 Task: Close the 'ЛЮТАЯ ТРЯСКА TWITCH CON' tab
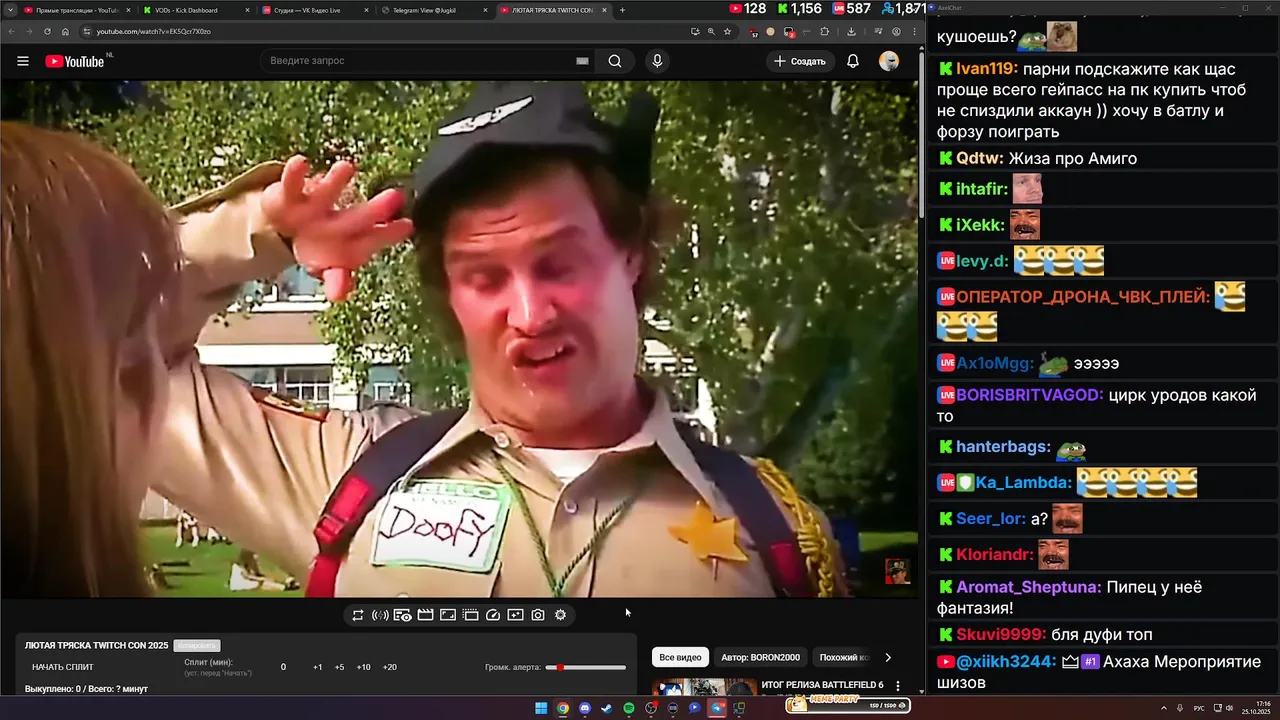(x=603, y=10)
